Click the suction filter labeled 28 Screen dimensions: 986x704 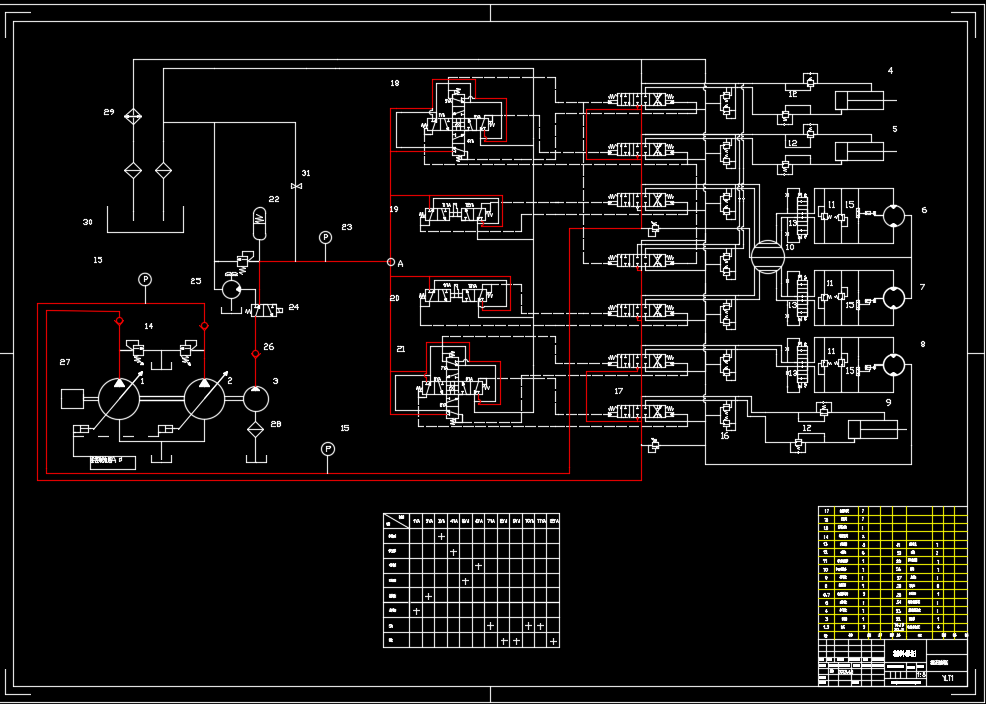(x=256, y=429)
